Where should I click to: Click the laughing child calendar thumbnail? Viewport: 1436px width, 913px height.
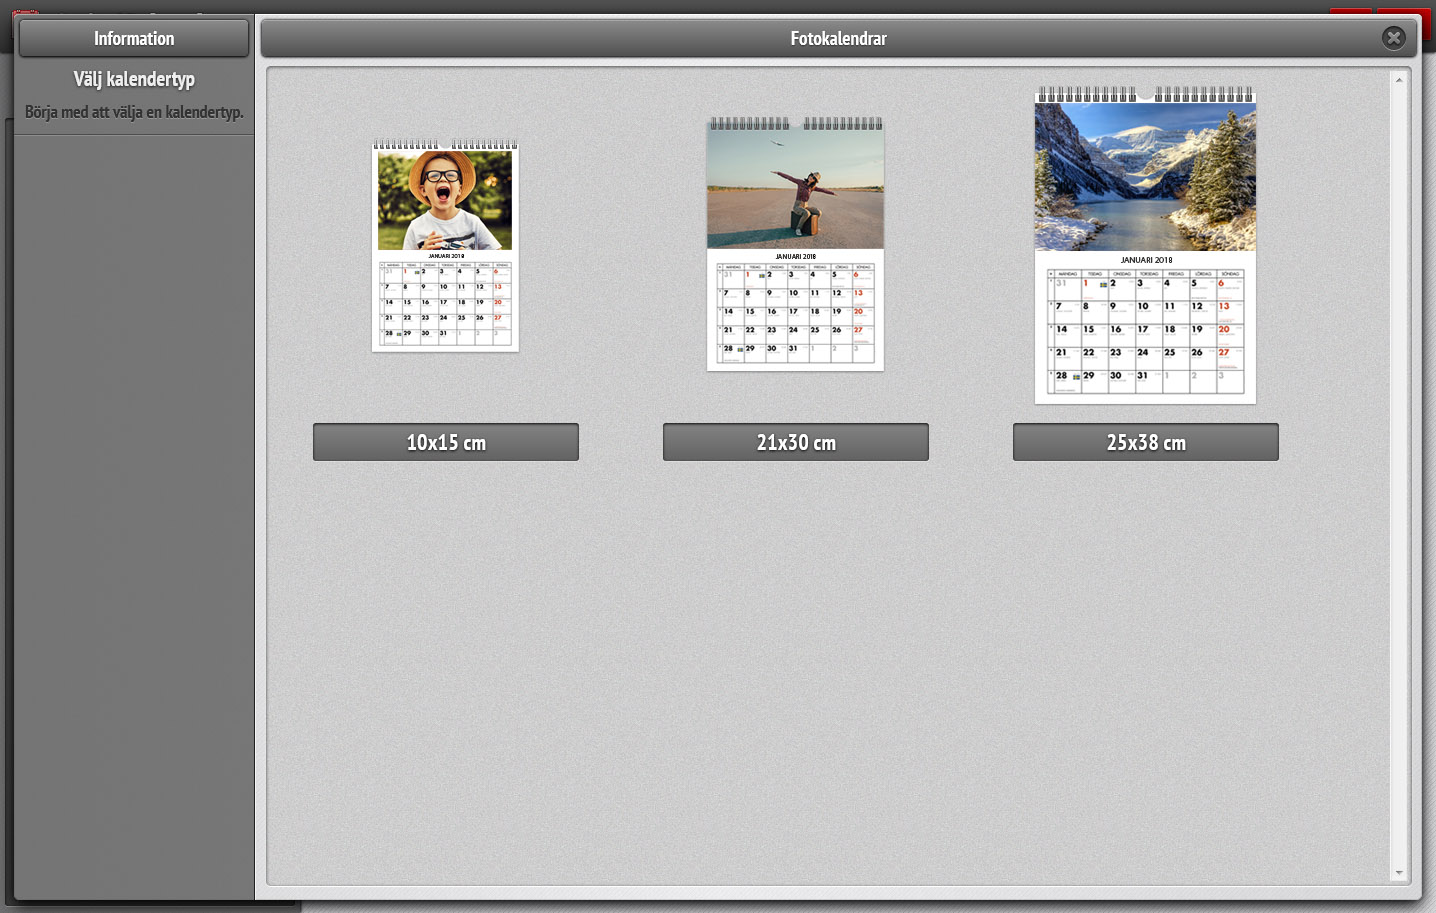[445, 246]
